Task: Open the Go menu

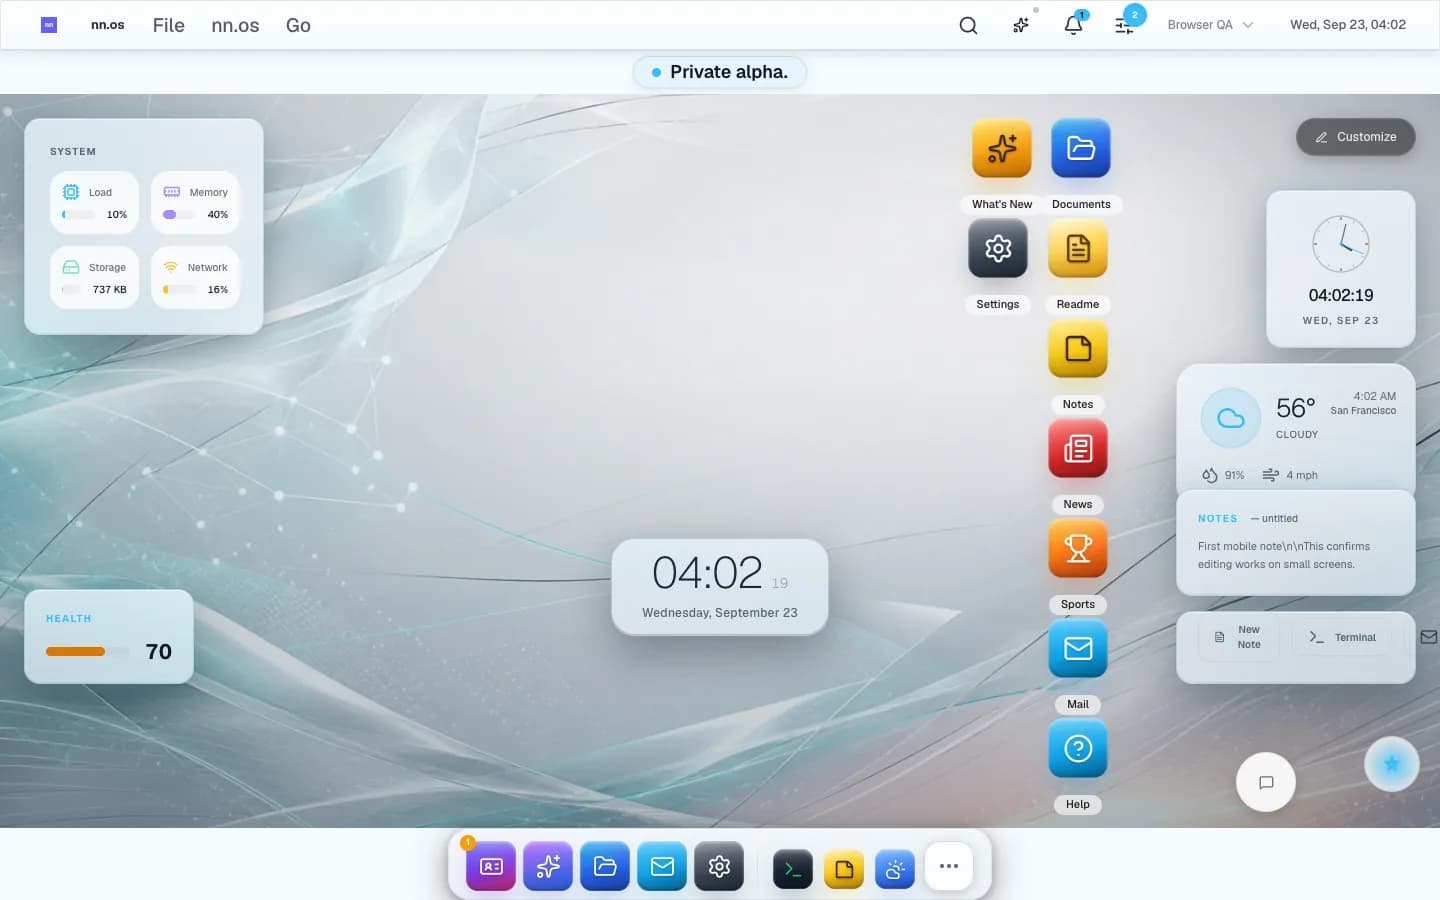Action: 298,25
